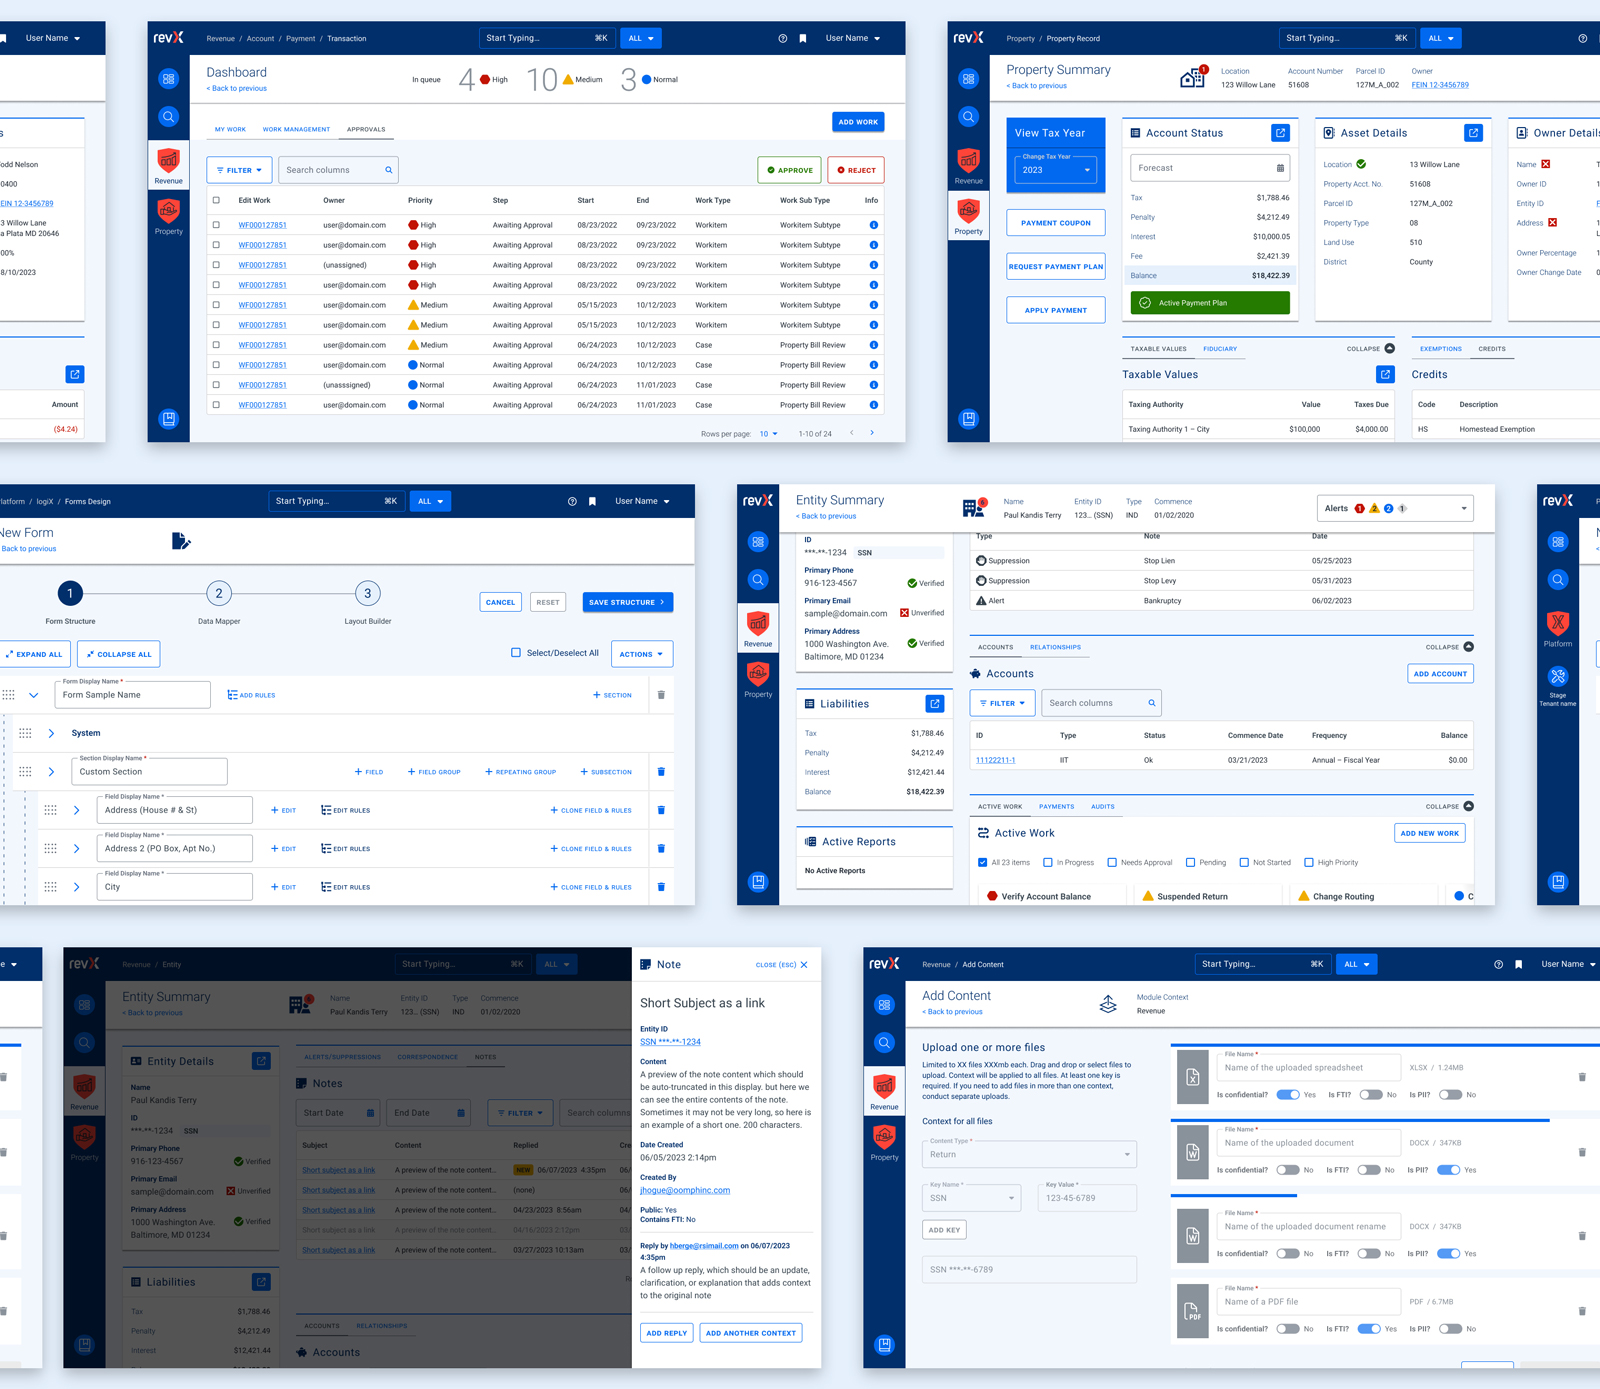The width and height of the screenshot is (1600, 1389).
Task: Uncheck All 23 items in Active Work
Action: [982, 862]
